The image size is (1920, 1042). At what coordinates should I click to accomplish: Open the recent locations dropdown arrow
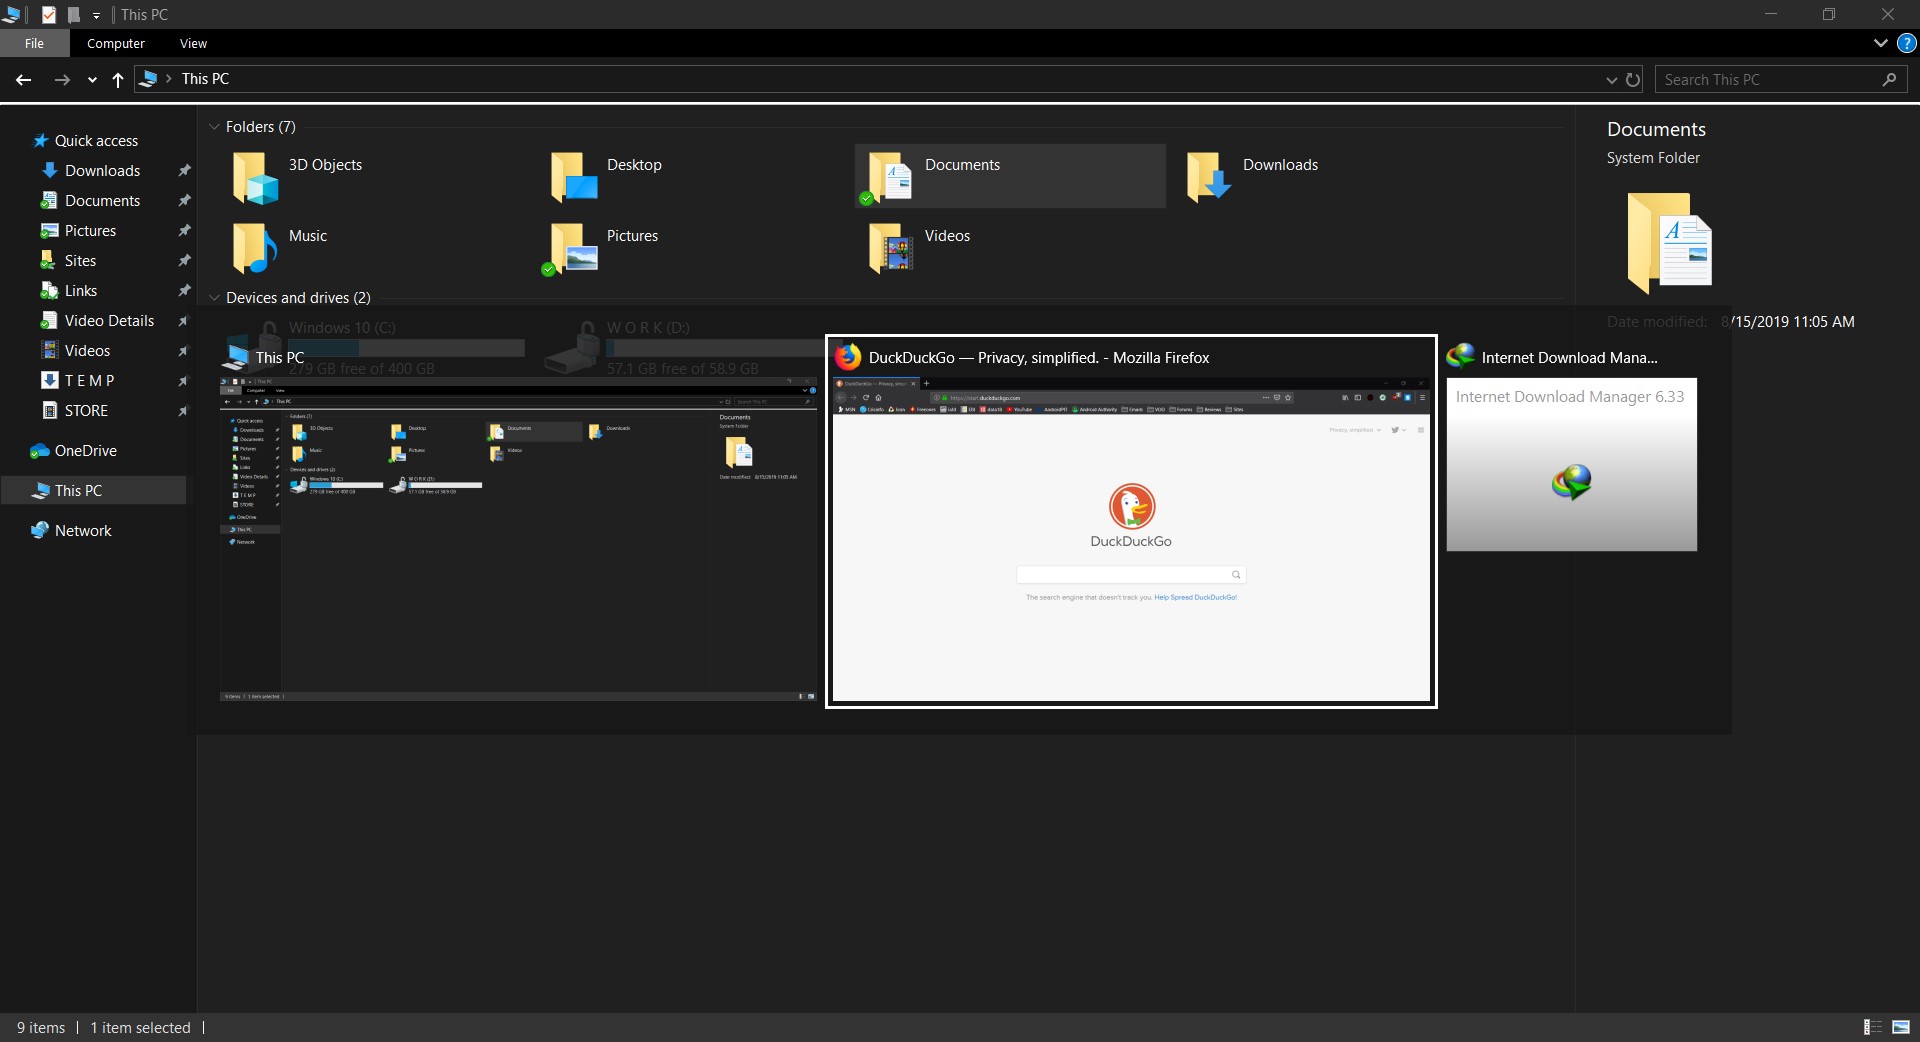(92, 80)
